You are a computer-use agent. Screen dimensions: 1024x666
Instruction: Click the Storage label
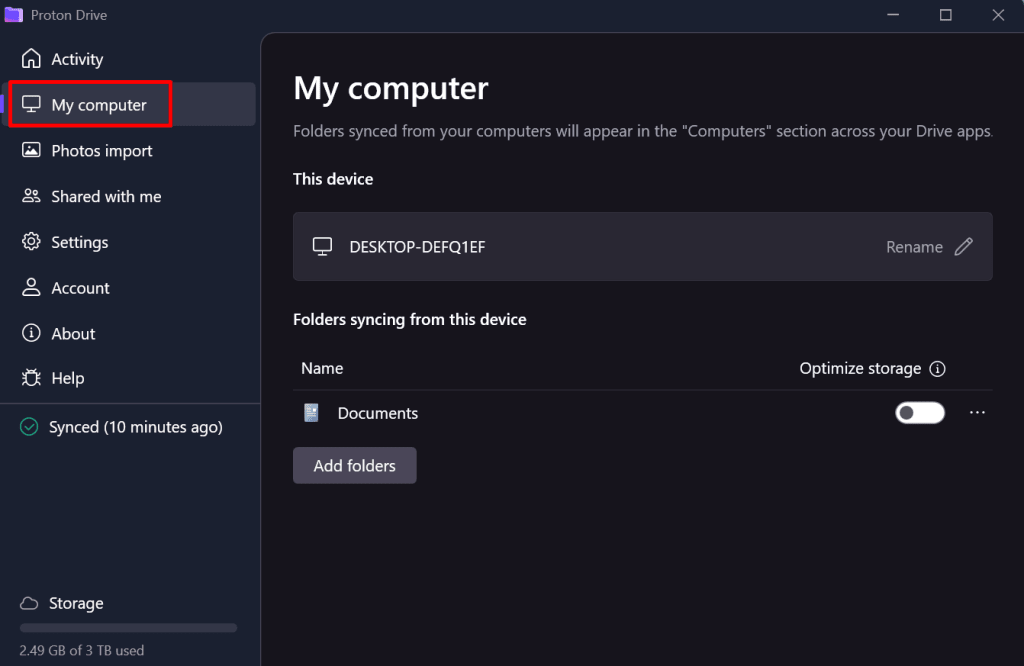point(76,603)
